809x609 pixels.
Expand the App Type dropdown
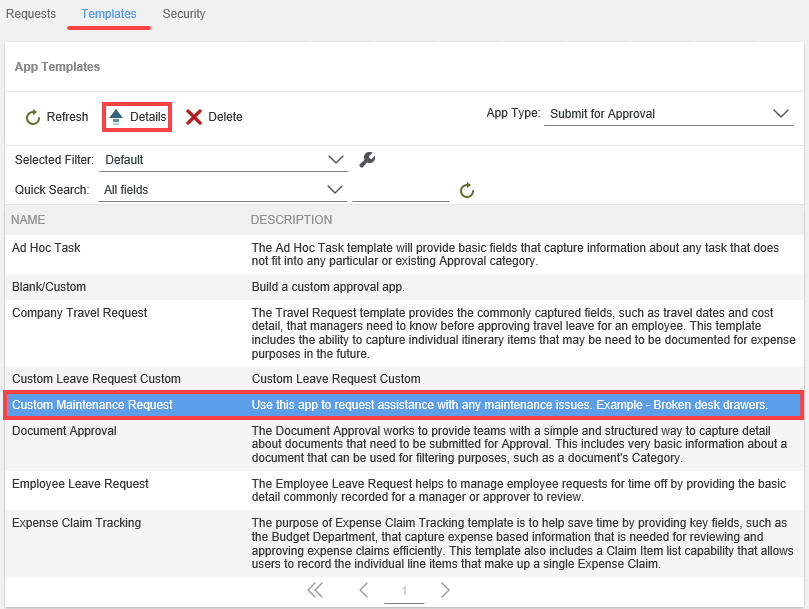point(781,114)
